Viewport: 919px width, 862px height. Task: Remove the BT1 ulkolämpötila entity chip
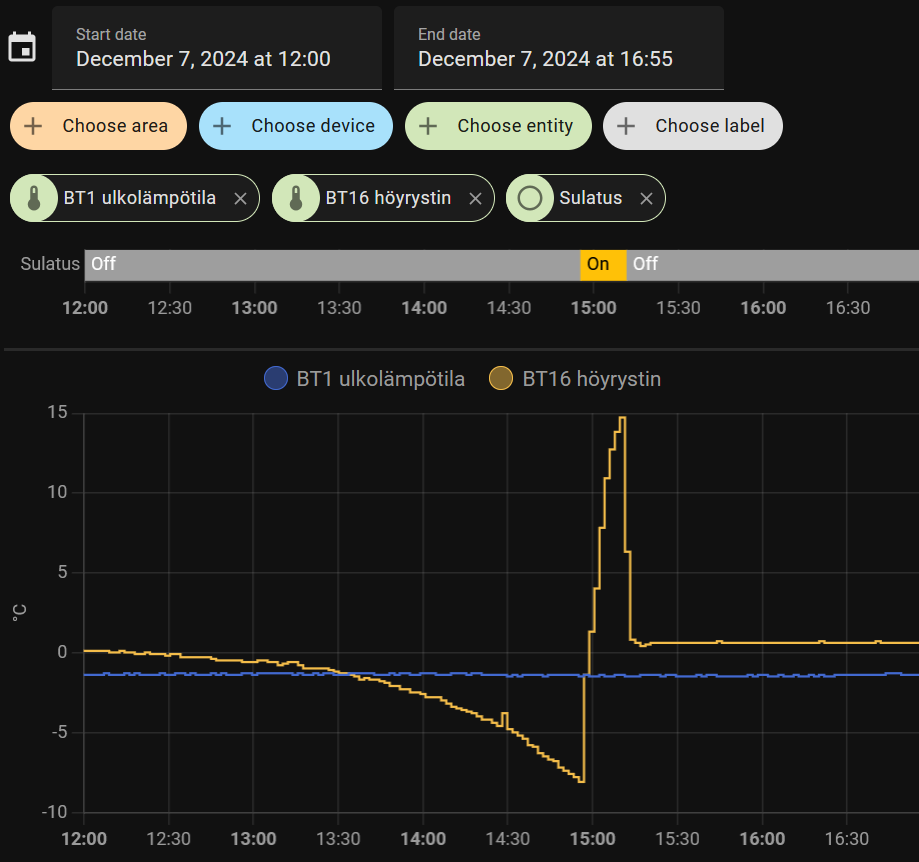(x=240, y=199)
